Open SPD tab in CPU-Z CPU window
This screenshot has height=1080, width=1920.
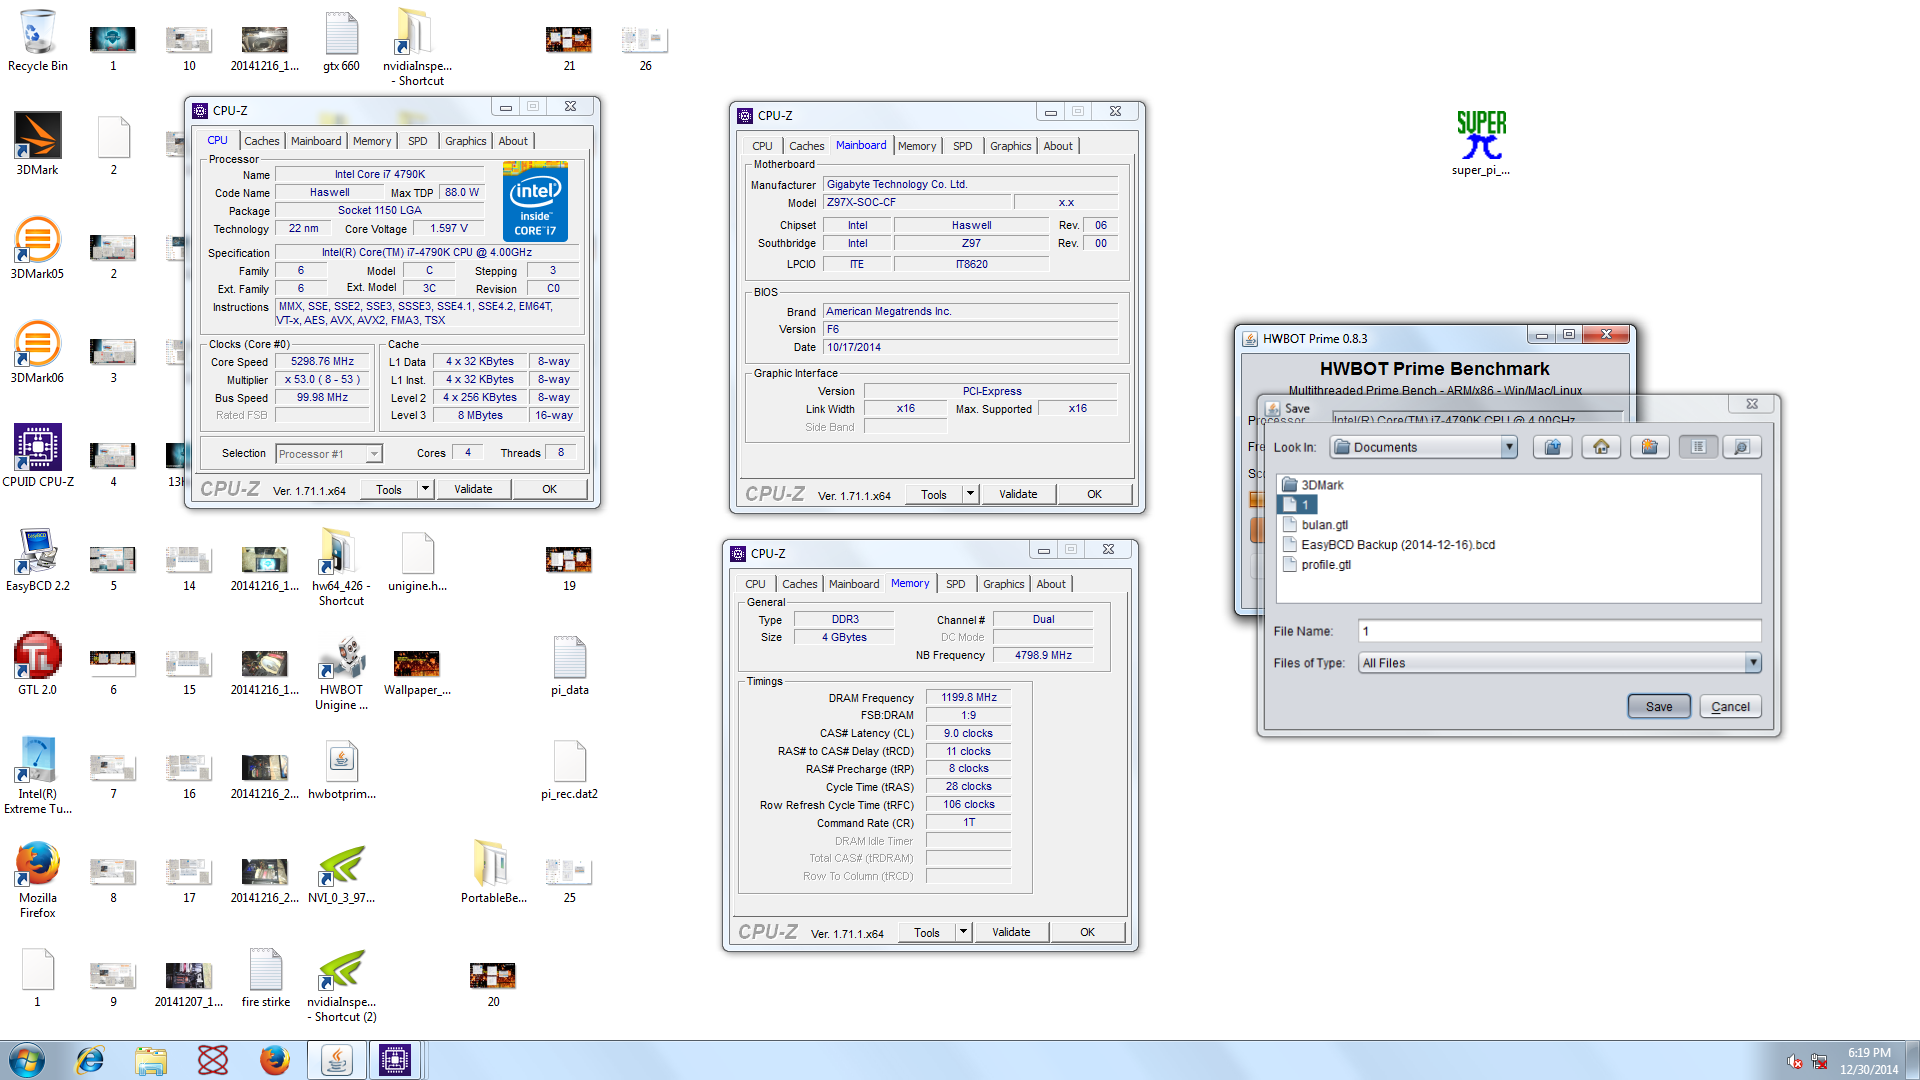point(418,141)
